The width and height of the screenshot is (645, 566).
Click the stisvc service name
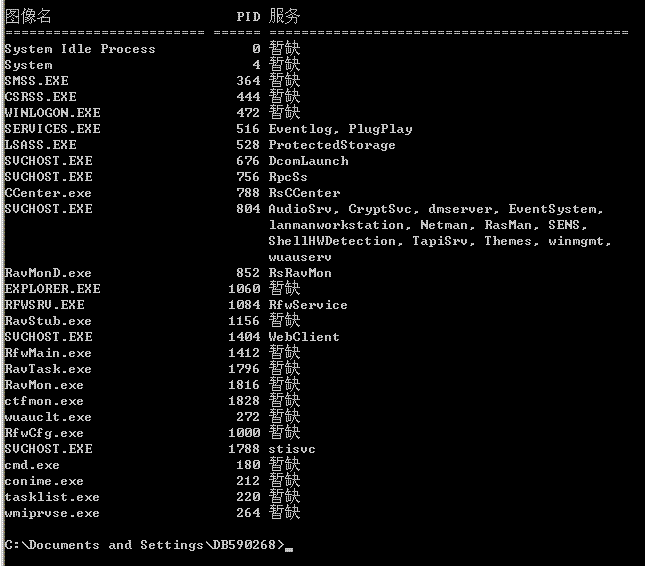click(292, 449)
